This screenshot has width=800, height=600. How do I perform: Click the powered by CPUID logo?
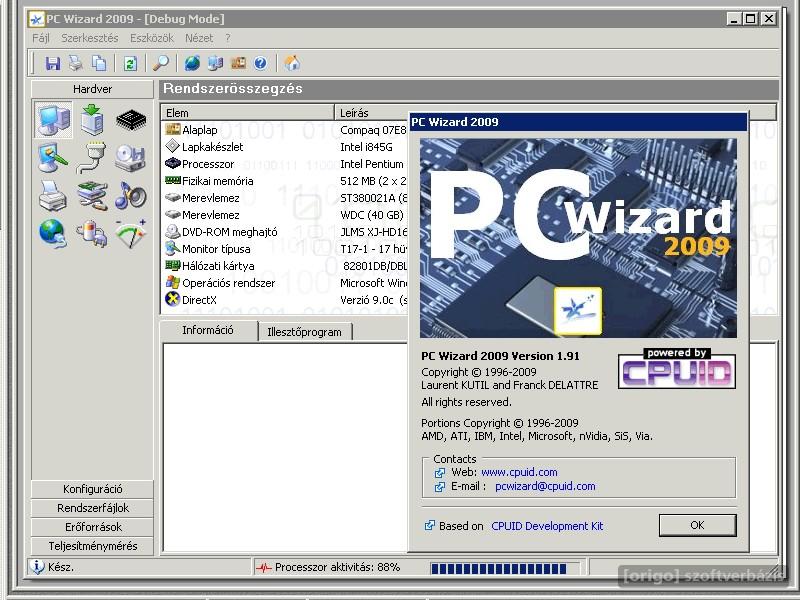[677, 368]
